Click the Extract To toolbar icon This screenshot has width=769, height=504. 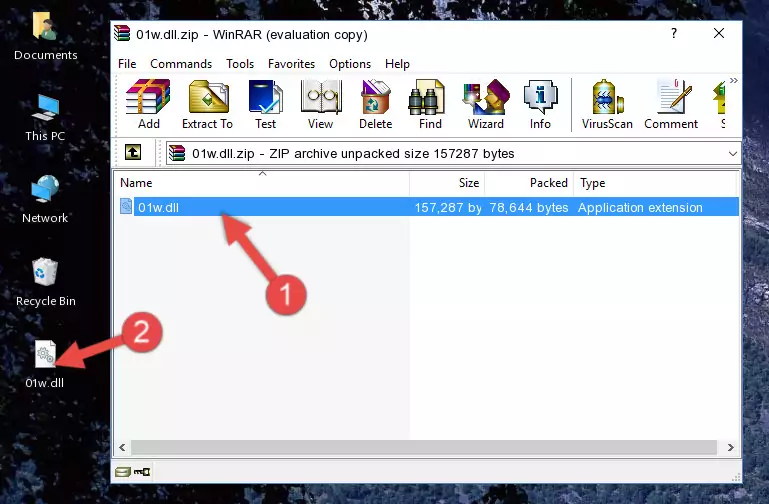[x=207, y=104]
